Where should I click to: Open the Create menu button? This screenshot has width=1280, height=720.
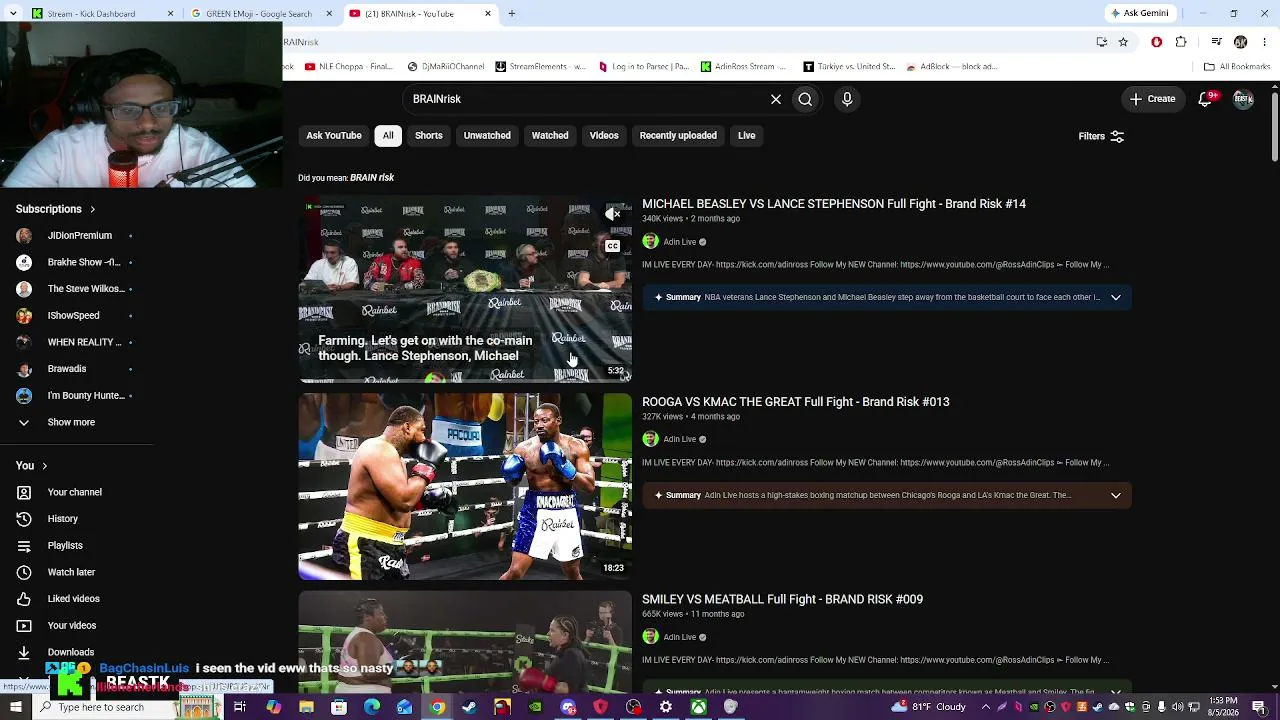click(1152, 99)
